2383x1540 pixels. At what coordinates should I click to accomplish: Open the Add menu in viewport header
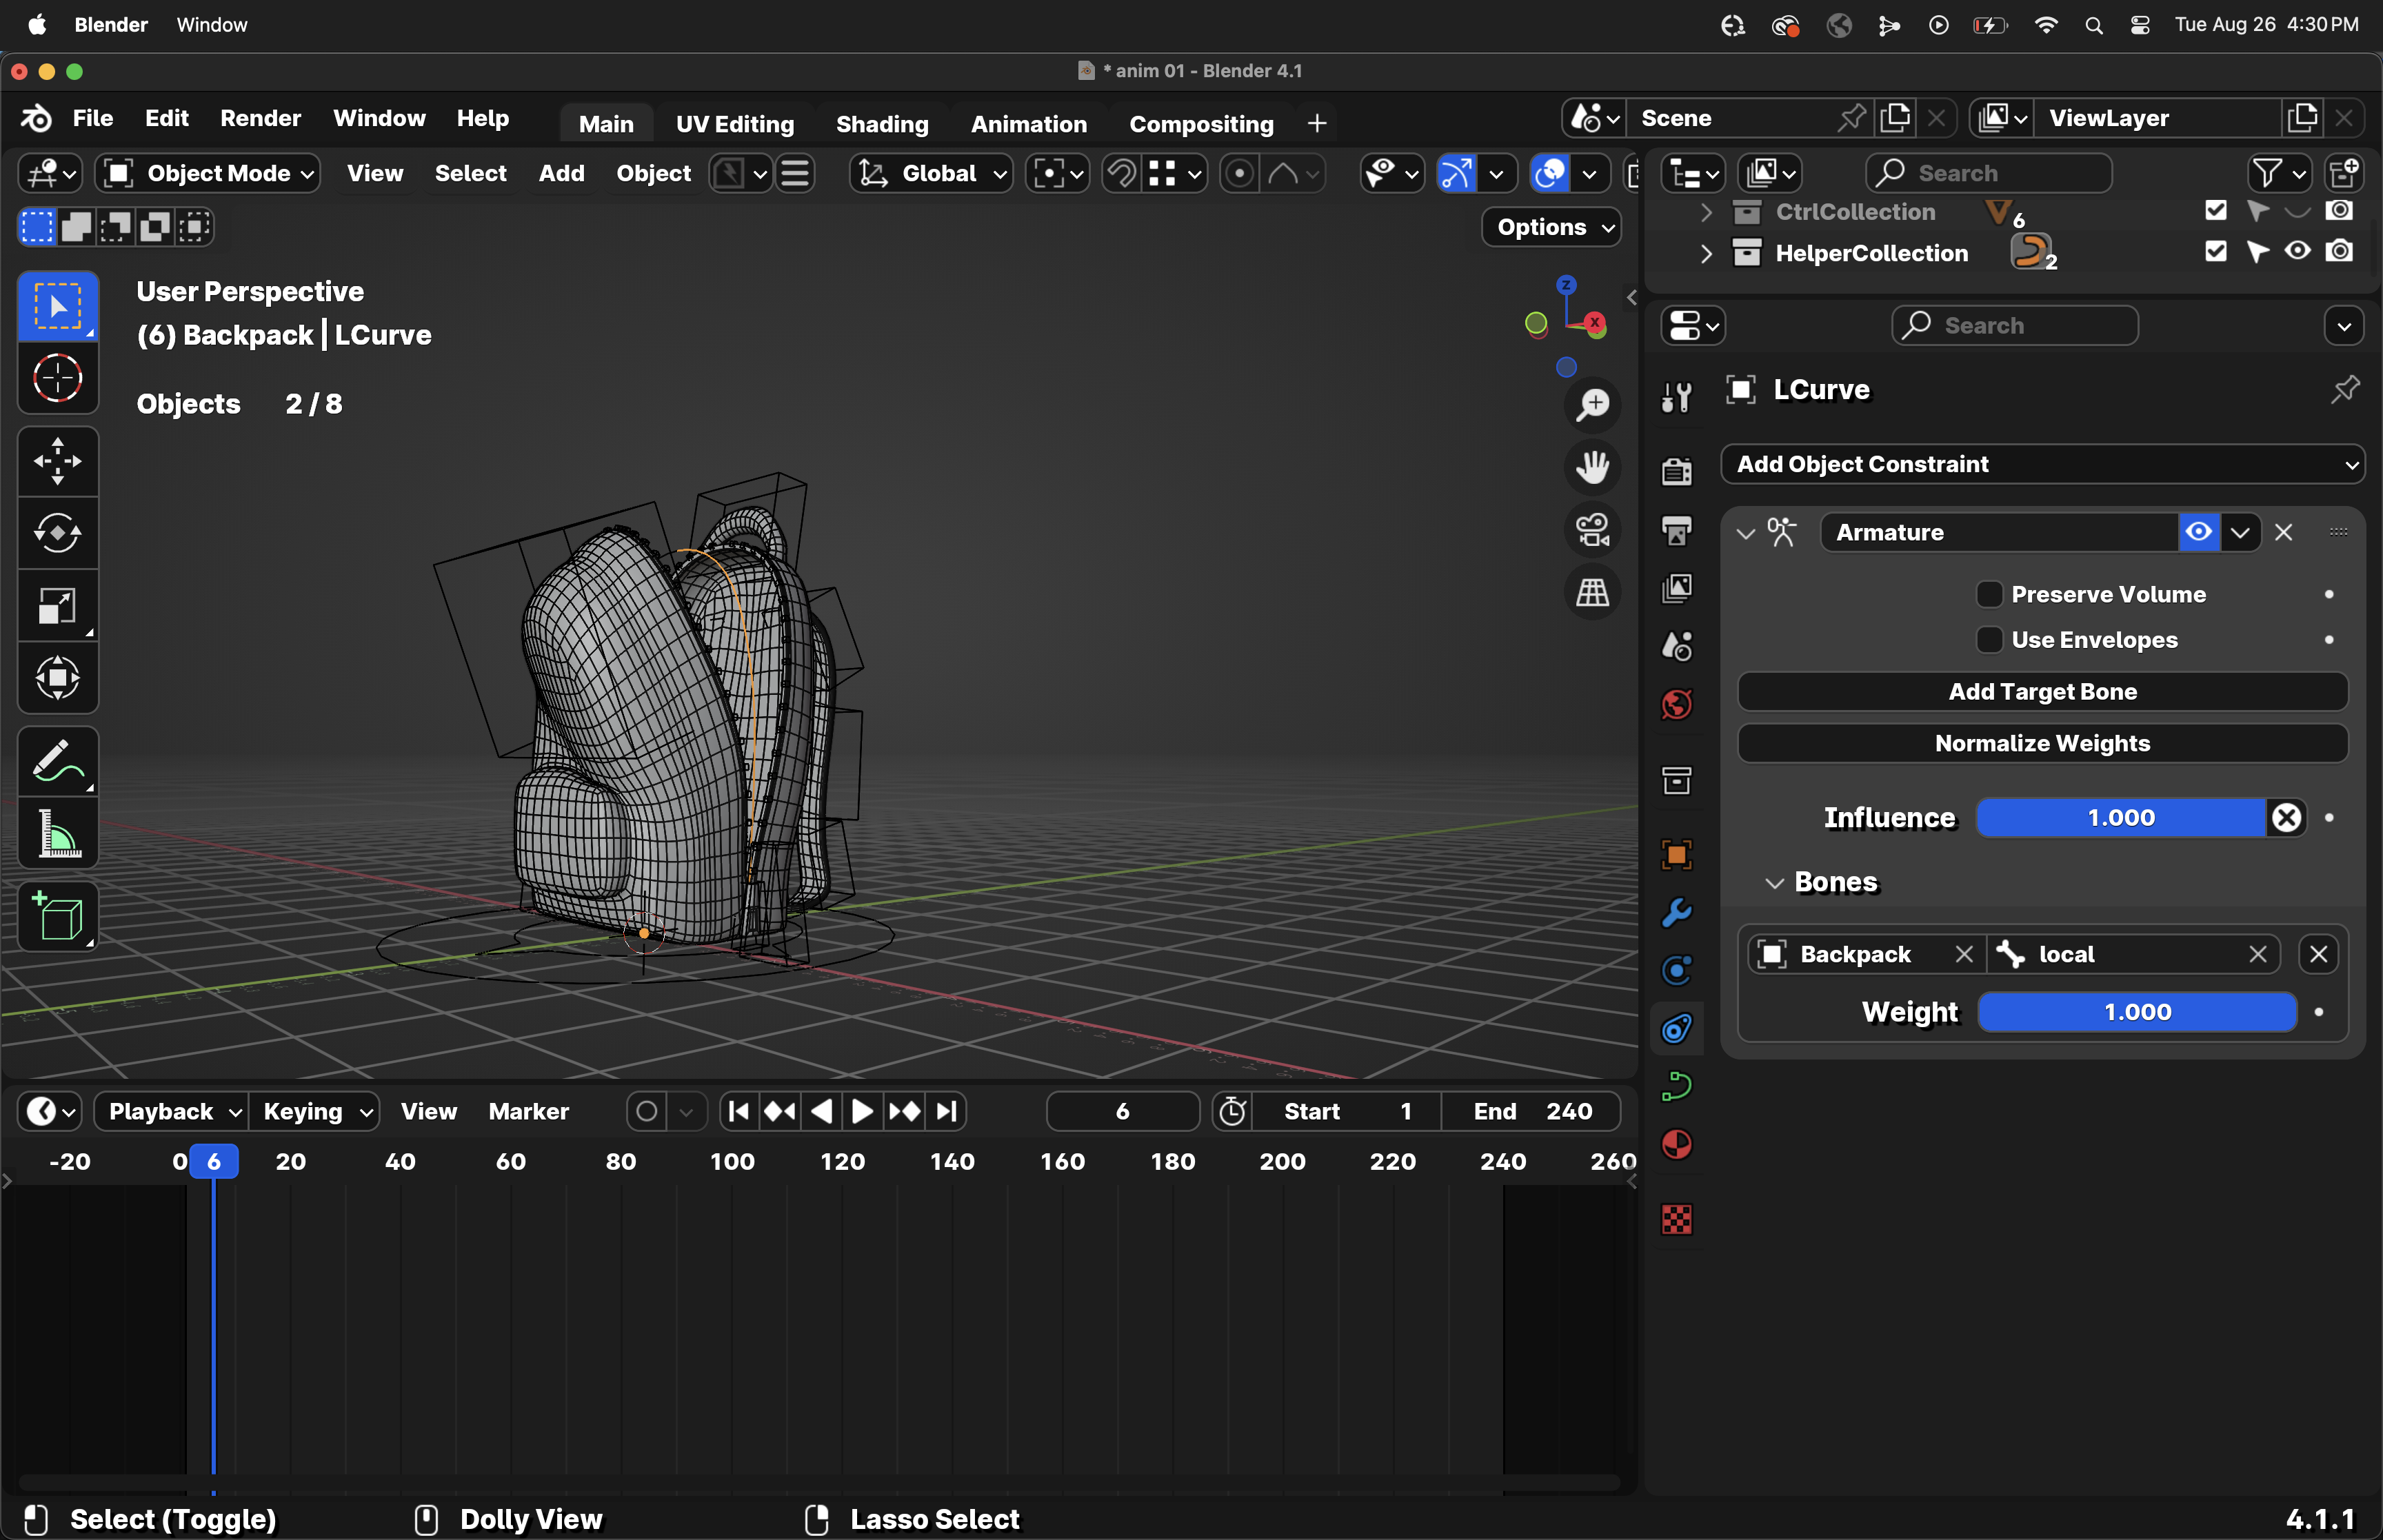click(x=561, y=173)
